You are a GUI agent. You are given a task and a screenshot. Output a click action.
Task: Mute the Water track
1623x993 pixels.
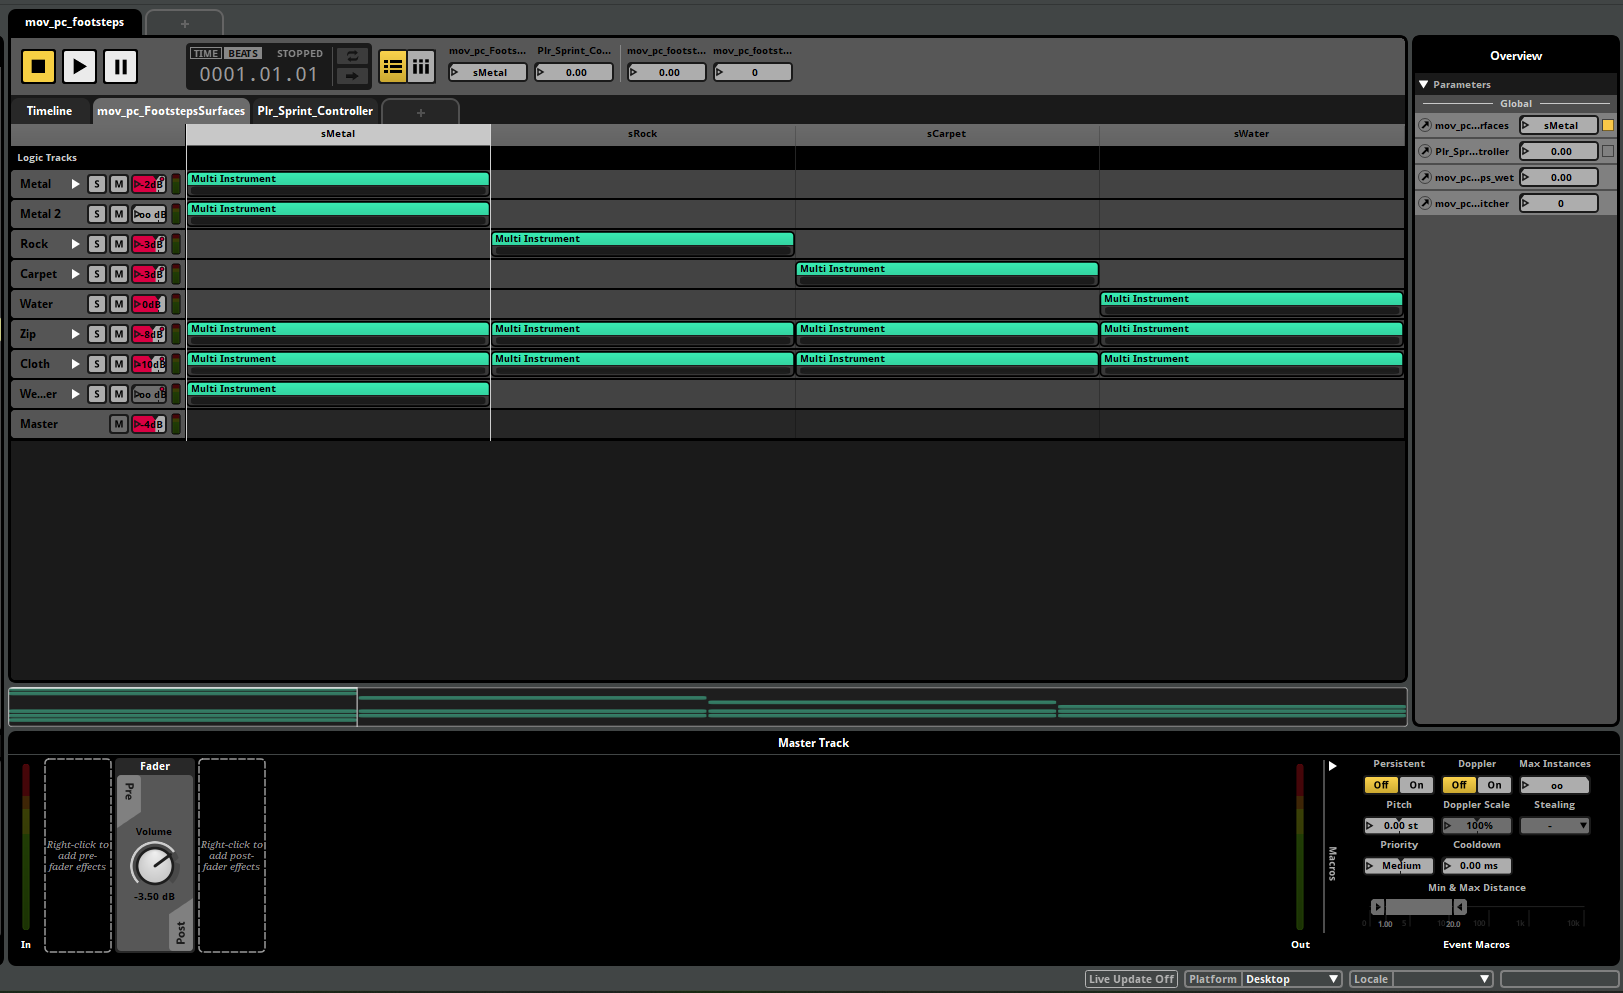coord(119,304)
